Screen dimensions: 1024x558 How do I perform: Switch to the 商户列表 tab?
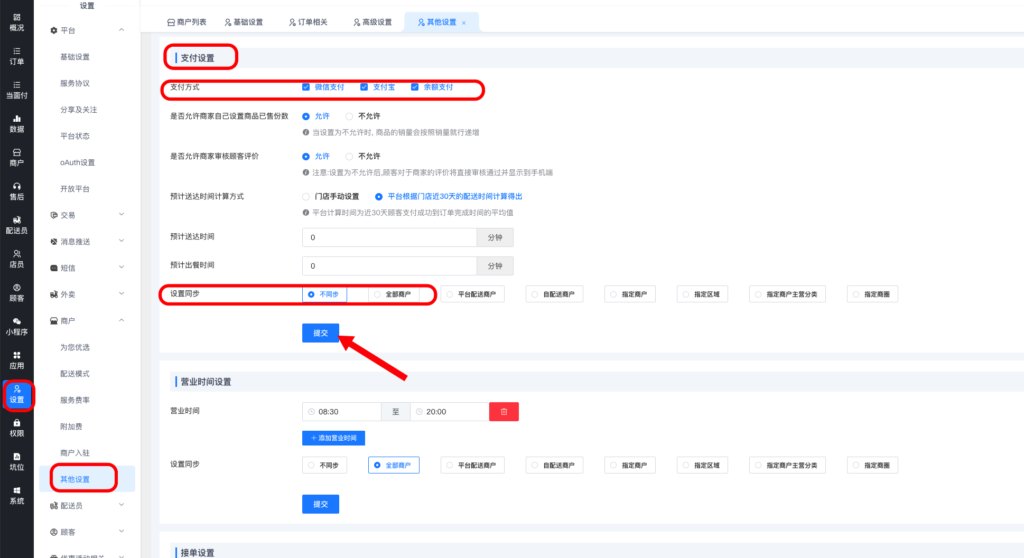click(x=186, y=22)
